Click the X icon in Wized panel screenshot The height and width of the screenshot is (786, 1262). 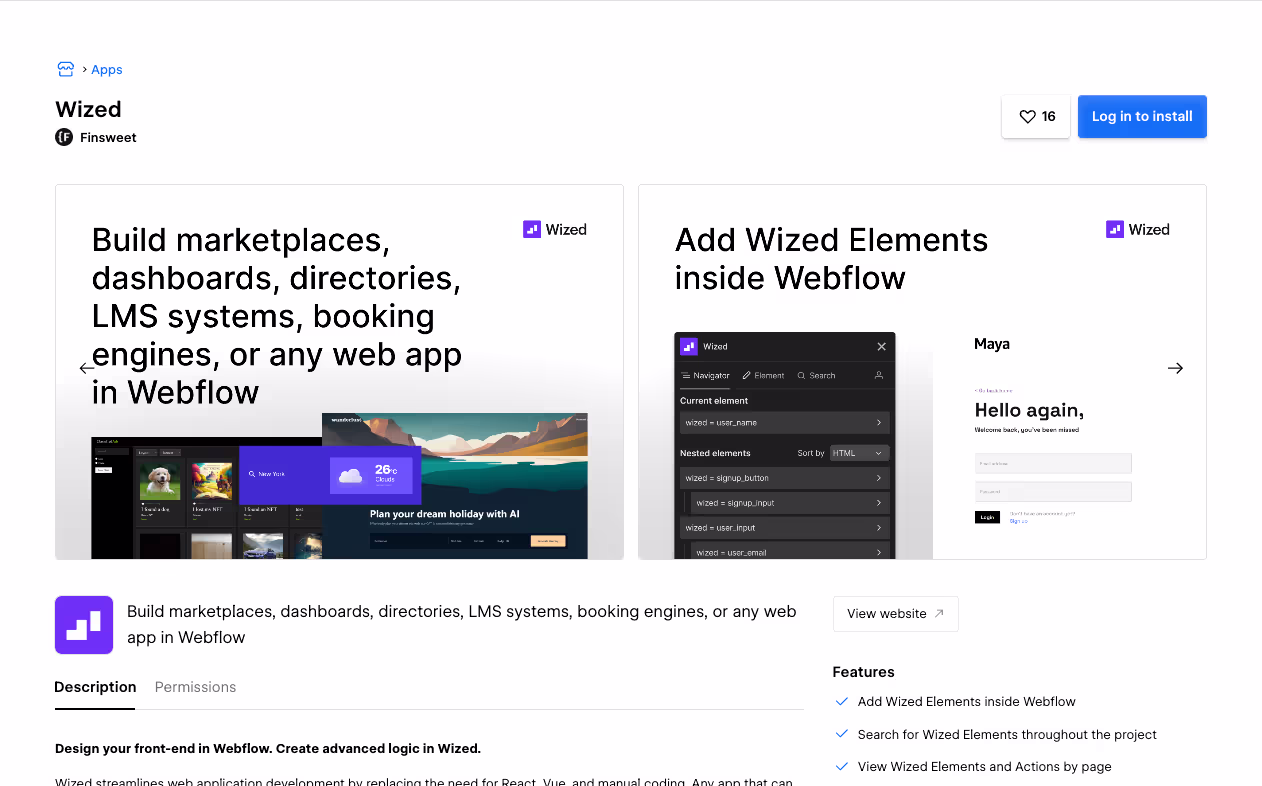(881, 347)
